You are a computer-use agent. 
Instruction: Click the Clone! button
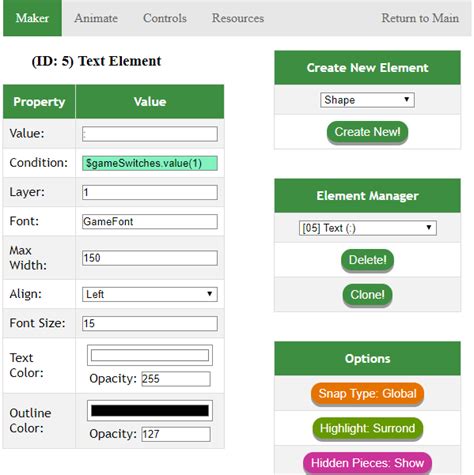click(367, 295)
